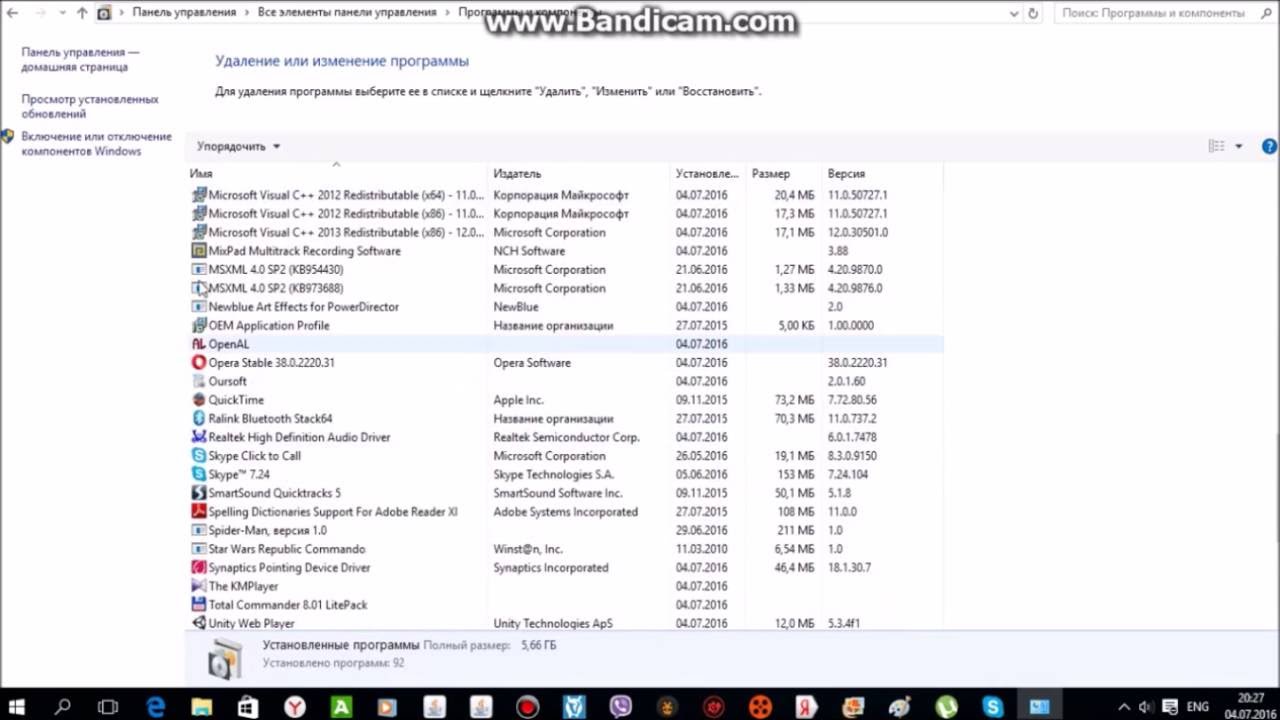Click the Skype 7.24 icon
Screen dimensions: 1280x720
click(x=198, y=475)
